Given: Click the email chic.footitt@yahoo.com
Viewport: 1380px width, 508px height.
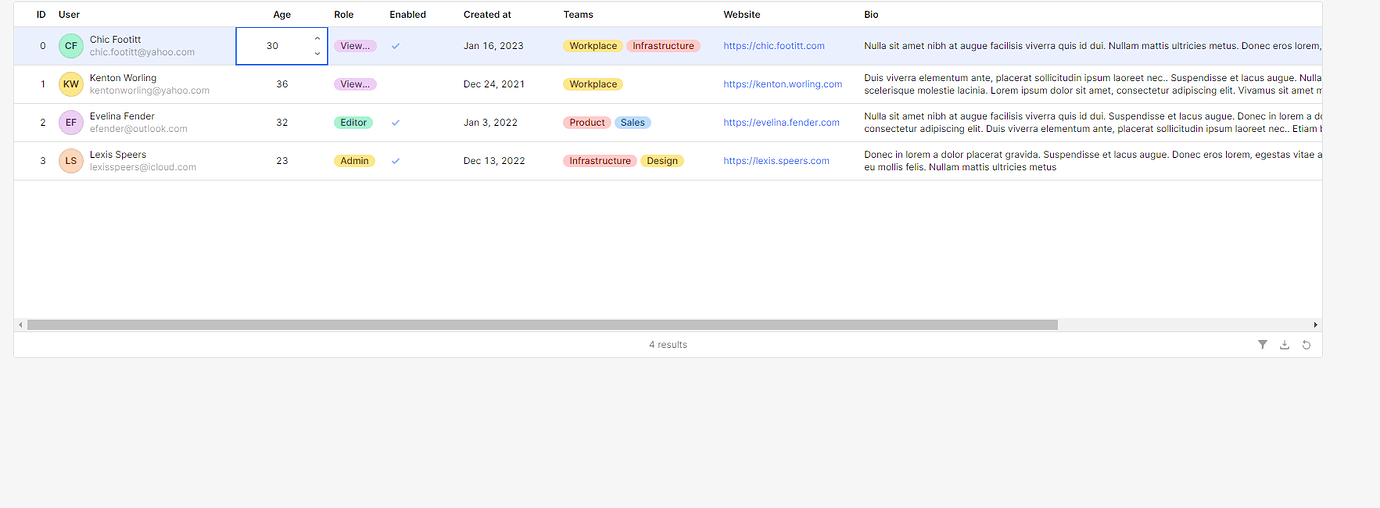Looking at the screenshot, I should pyautogui.click(x=142, y=52).
